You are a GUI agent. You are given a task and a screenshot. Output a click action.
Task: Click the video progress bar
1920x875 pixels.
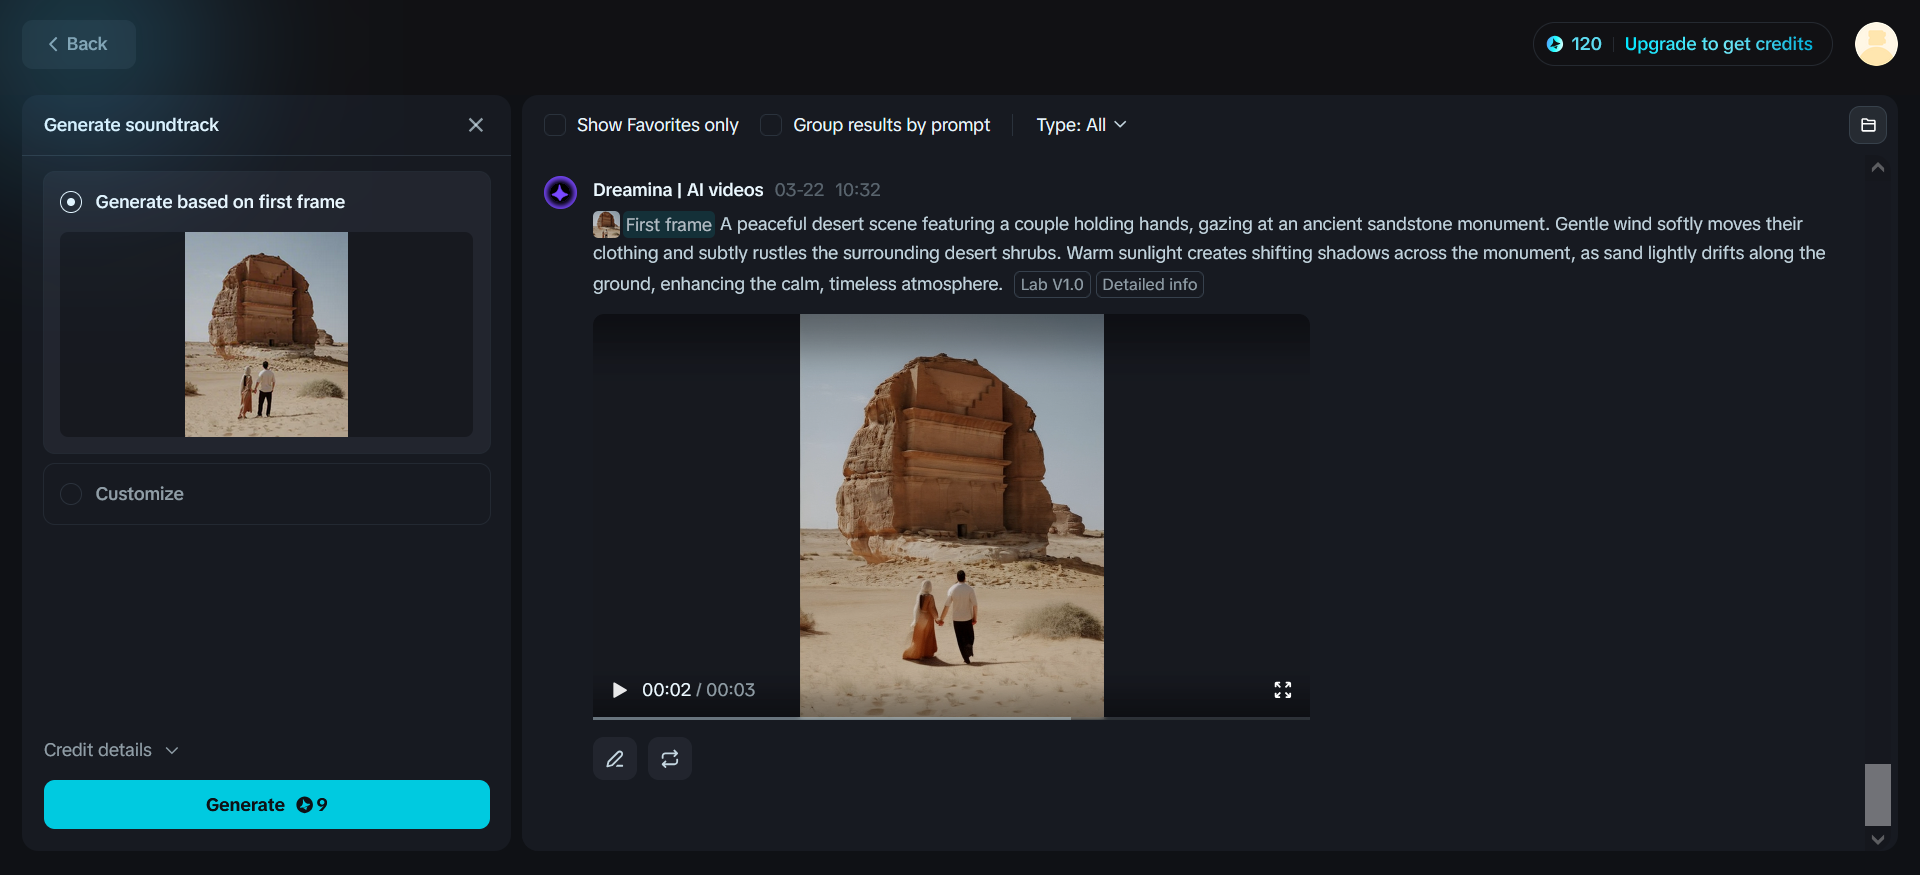(951, 717)
